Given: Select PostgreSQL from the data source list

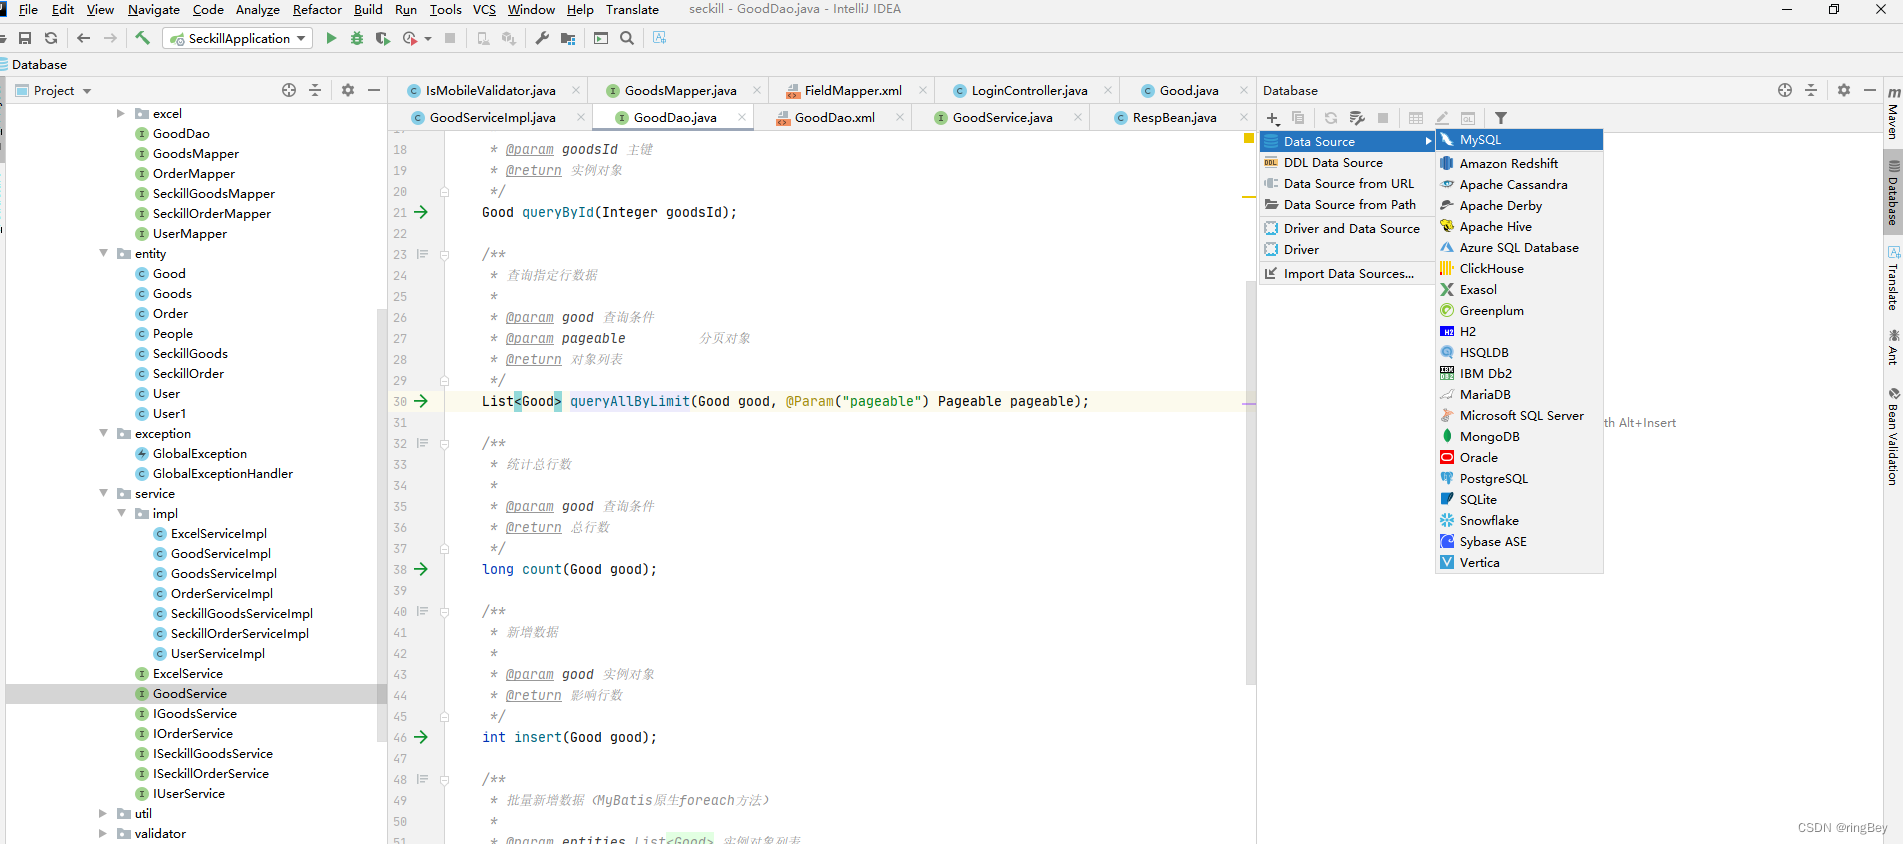Looking at the screenshot, I should [1519, 478].
